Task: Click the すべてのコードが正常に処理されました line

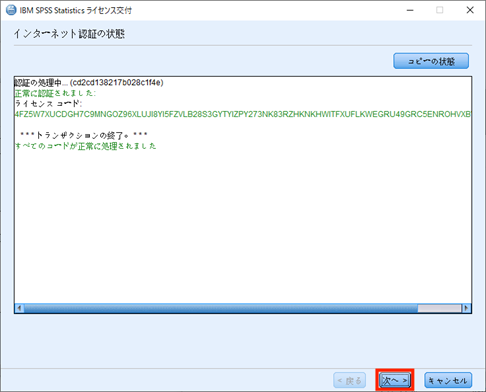Action: pyautogui.click(x=86, y=146)
